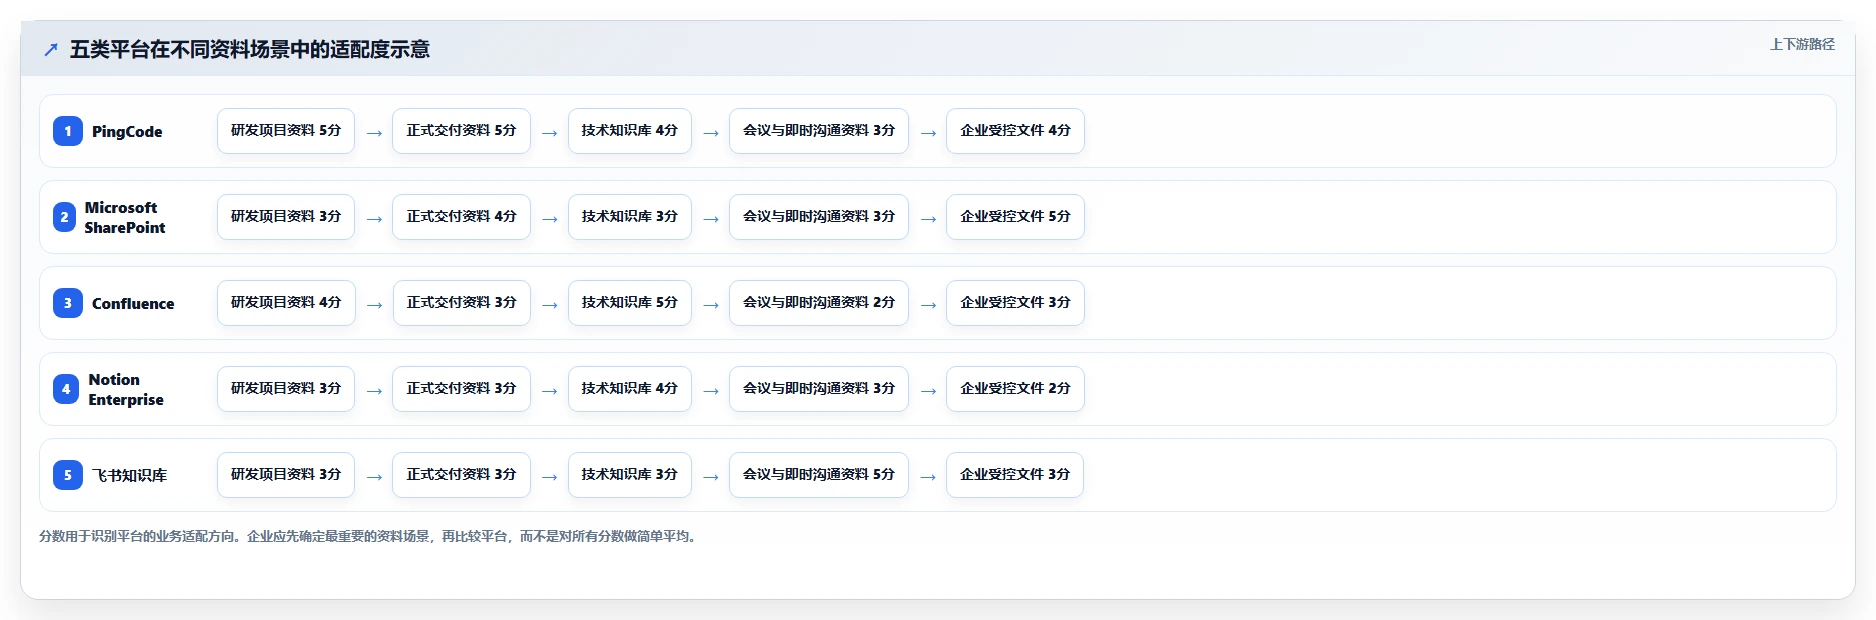Viewport: 1876px width, 620px height.
Task: Select the Notion Enterprise platform name
Action: [126, 389]
